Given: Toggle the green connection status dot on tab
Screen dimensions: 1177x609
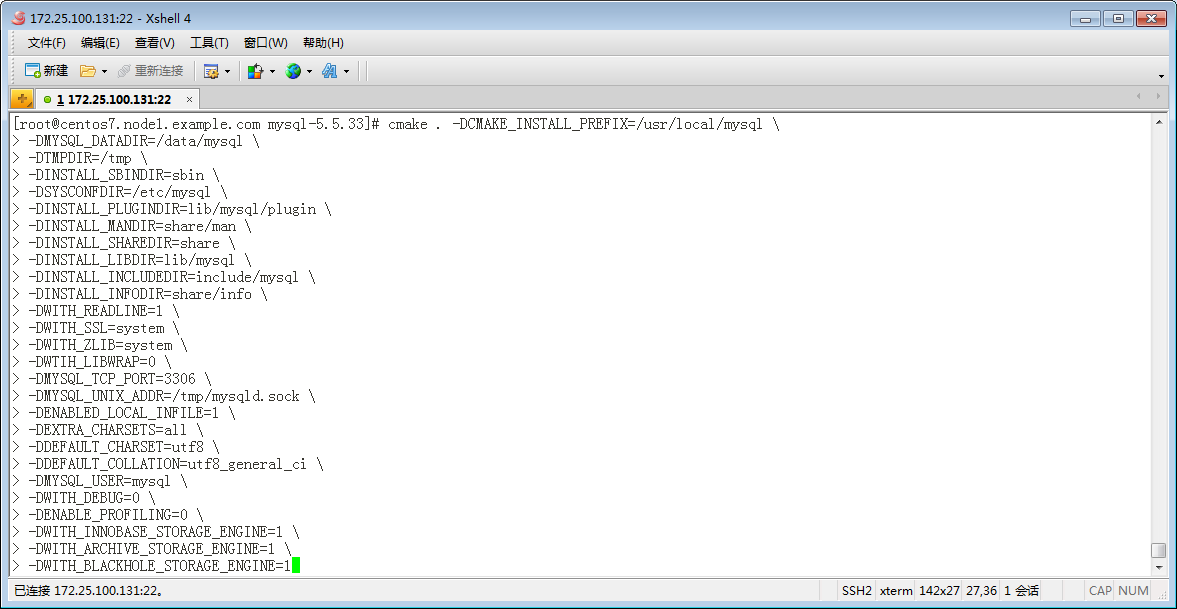Looking at the screenshot, I should click(46, 99).
